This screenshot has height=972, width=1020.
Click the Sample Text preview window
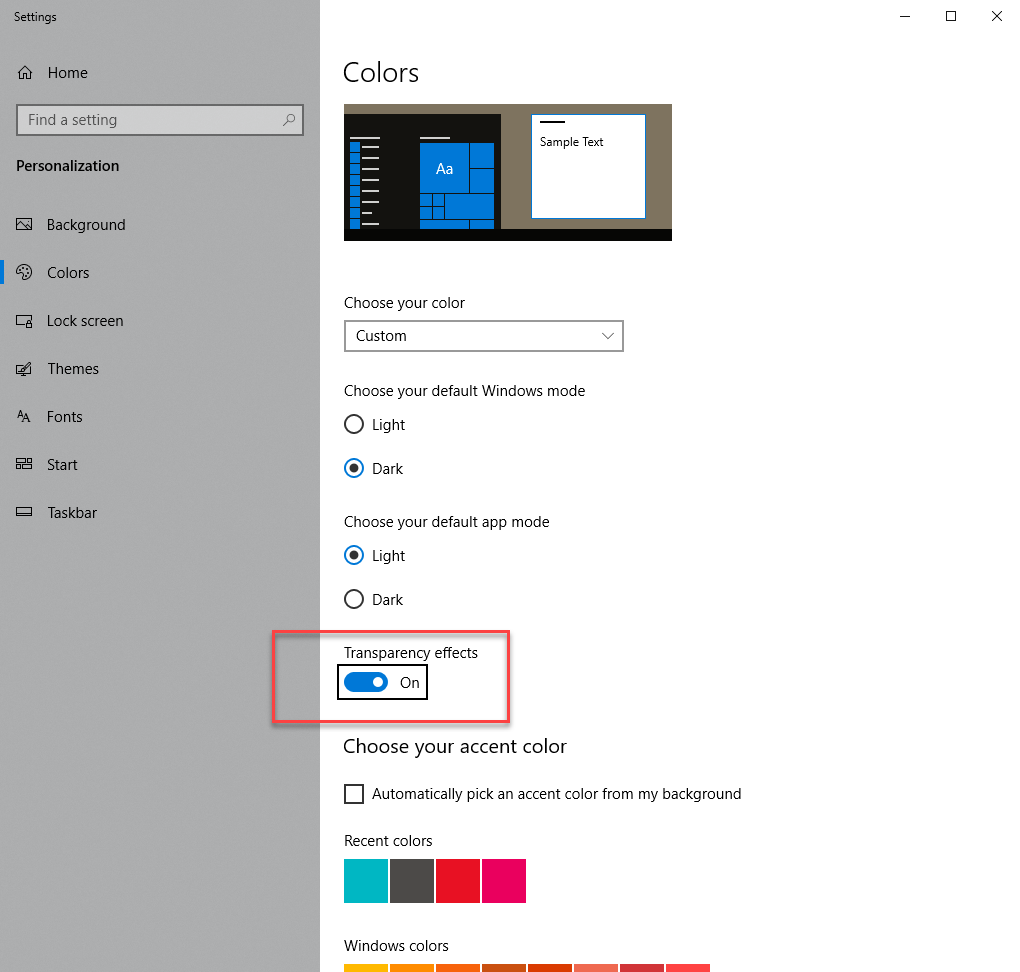tap(588, 166)
